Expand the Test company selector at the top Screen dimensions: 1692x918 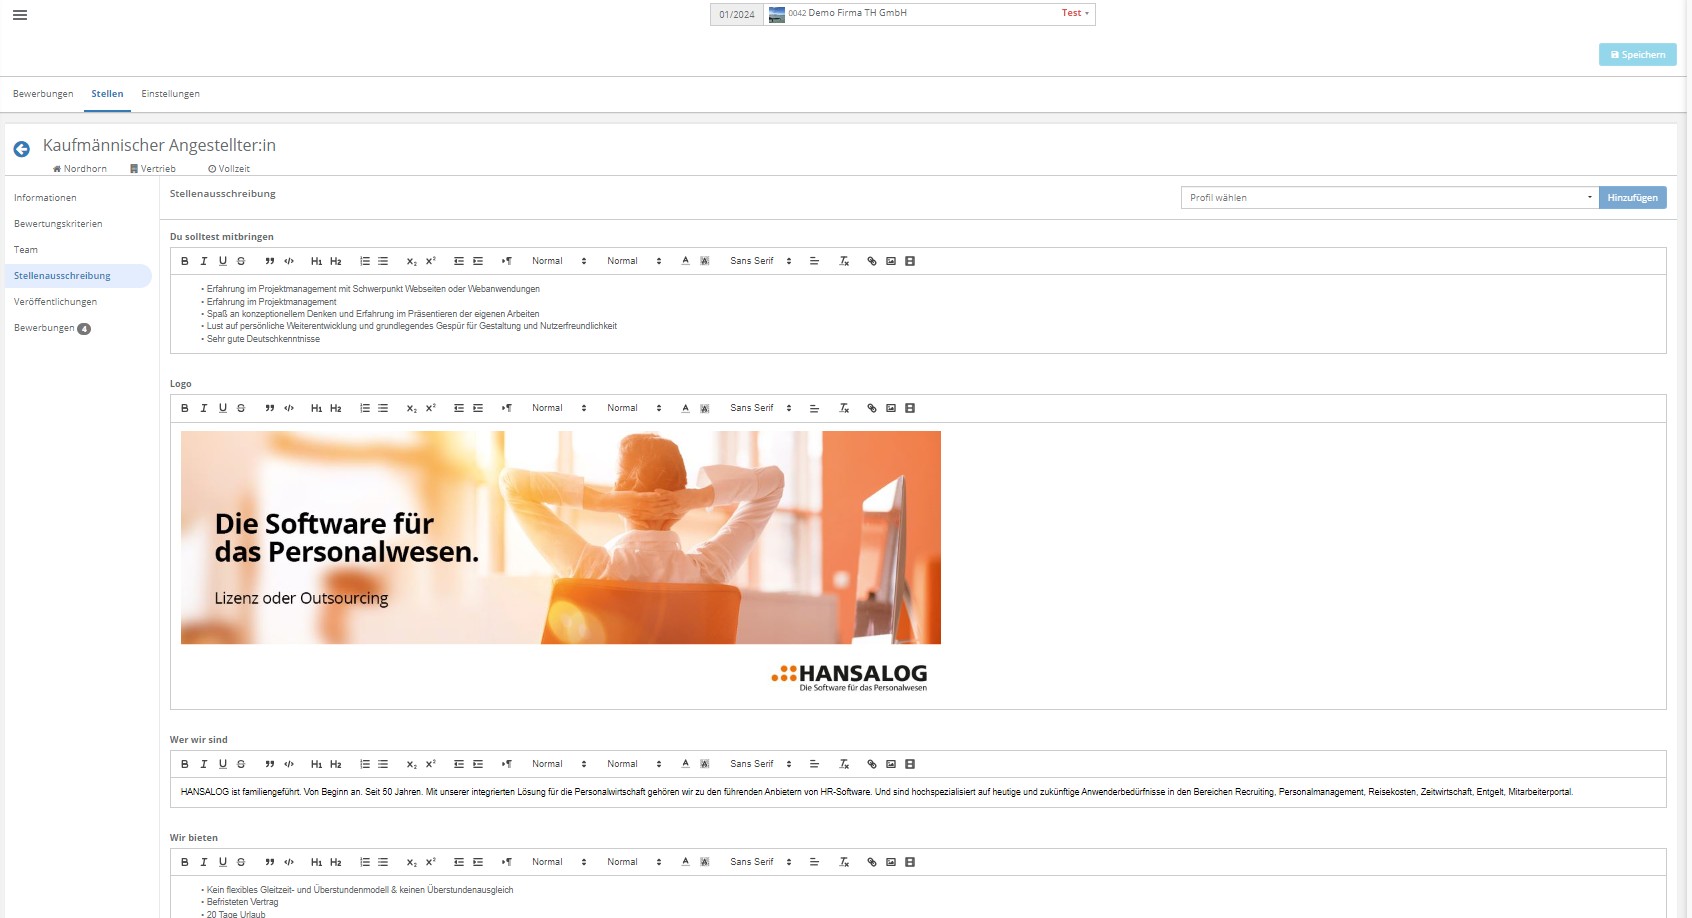1075,14
